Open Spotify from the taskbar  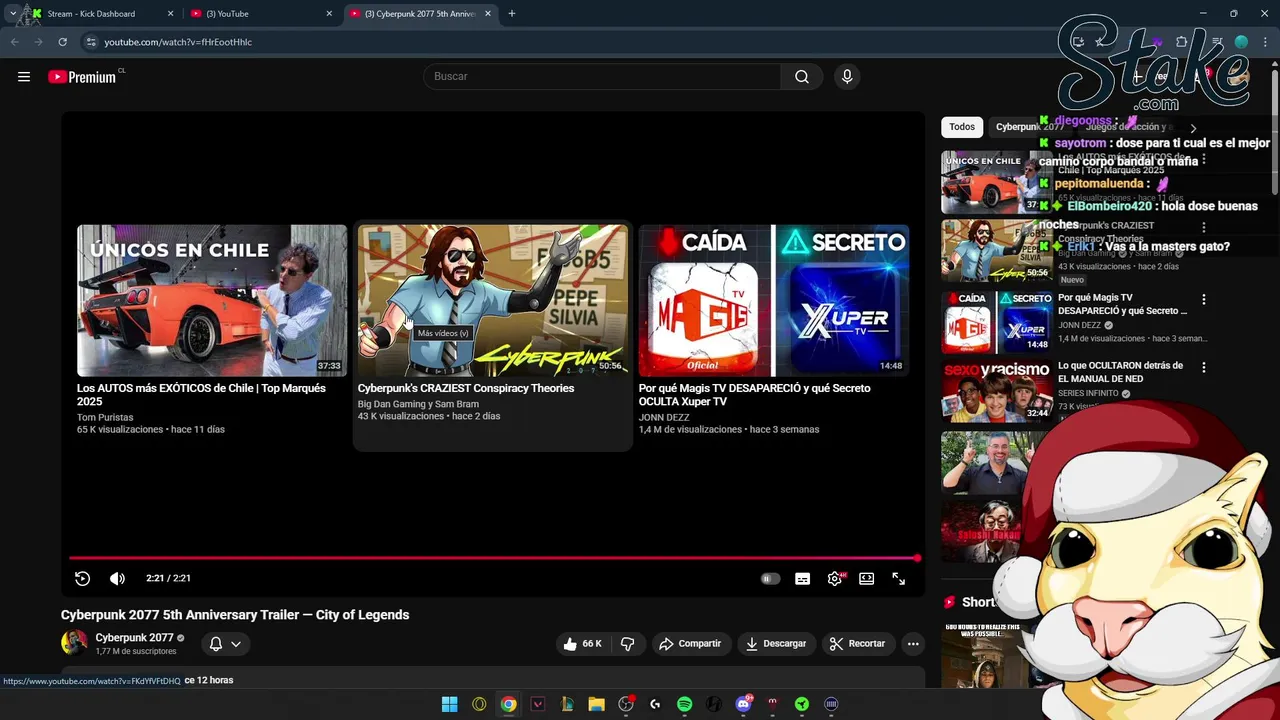point(684,704)
